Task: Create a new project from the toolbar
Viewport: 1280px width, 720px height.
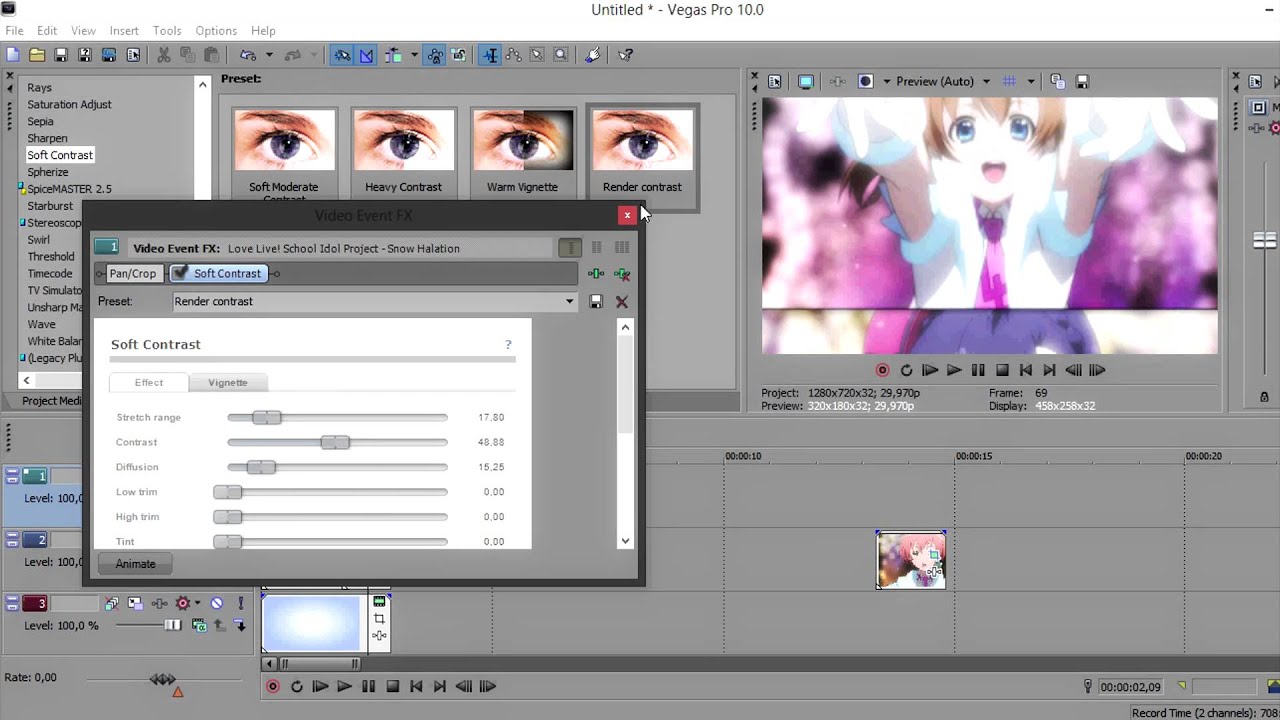Action: 13,55
